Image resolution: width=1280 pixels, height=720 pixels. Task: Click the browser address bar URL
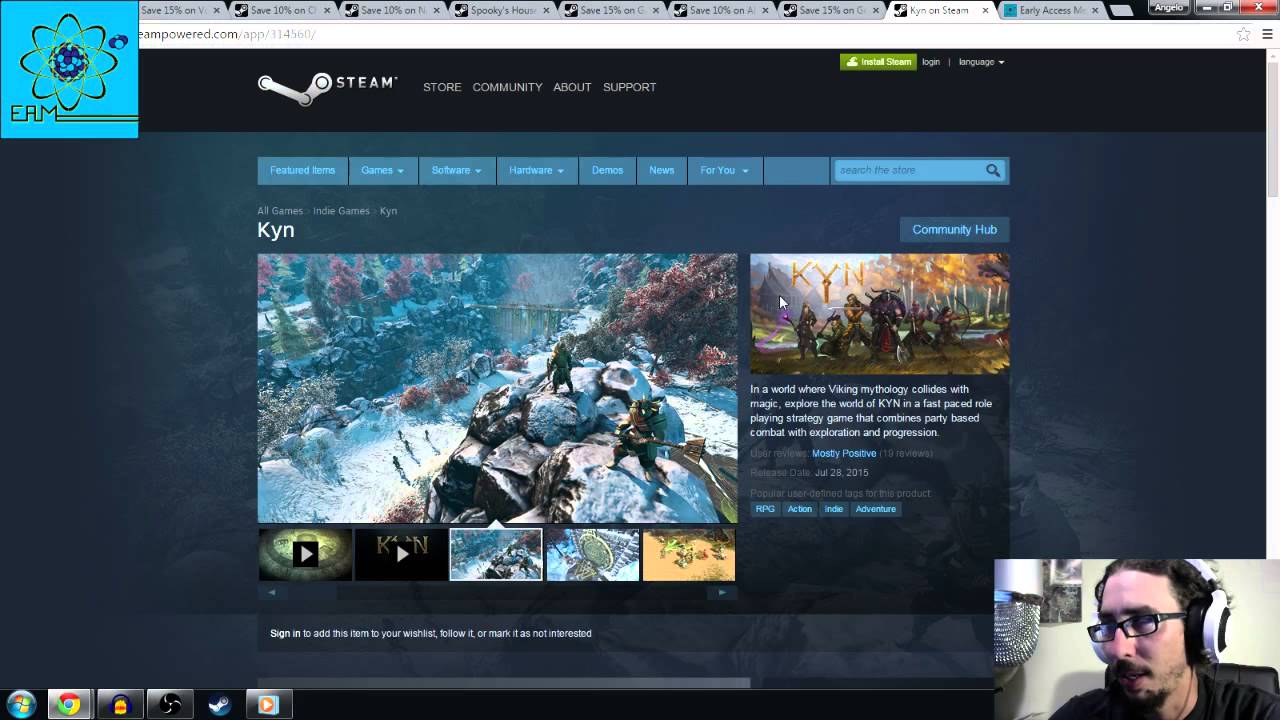pyautogui.click(x=228, y=34)
